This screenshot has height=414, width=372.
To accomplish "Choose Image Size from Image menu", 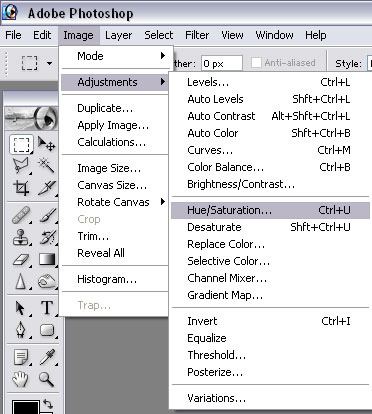I will (115, 168).
